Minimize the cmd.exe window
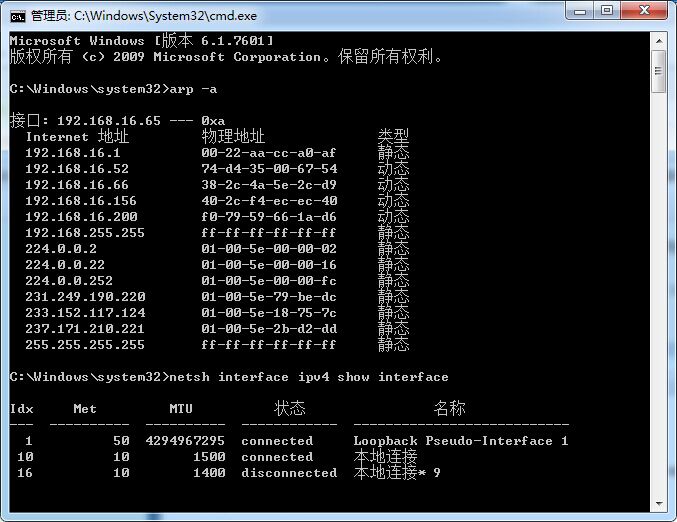Viewport: 677px width, 522px height. pyautogui.click(x=580, y=11)
